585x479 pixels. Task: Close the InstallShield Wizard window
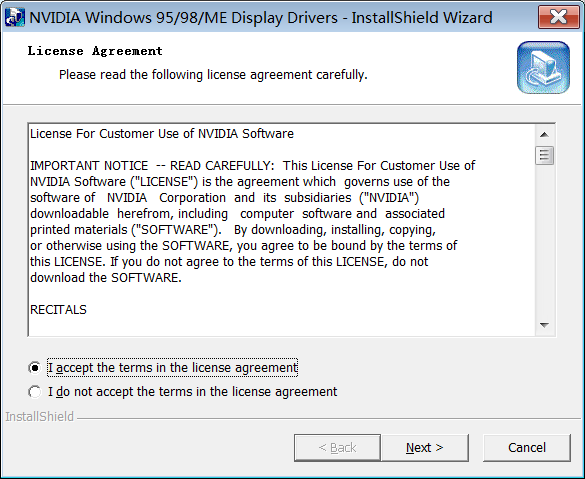pyautogui.click(x=559, y=17)
